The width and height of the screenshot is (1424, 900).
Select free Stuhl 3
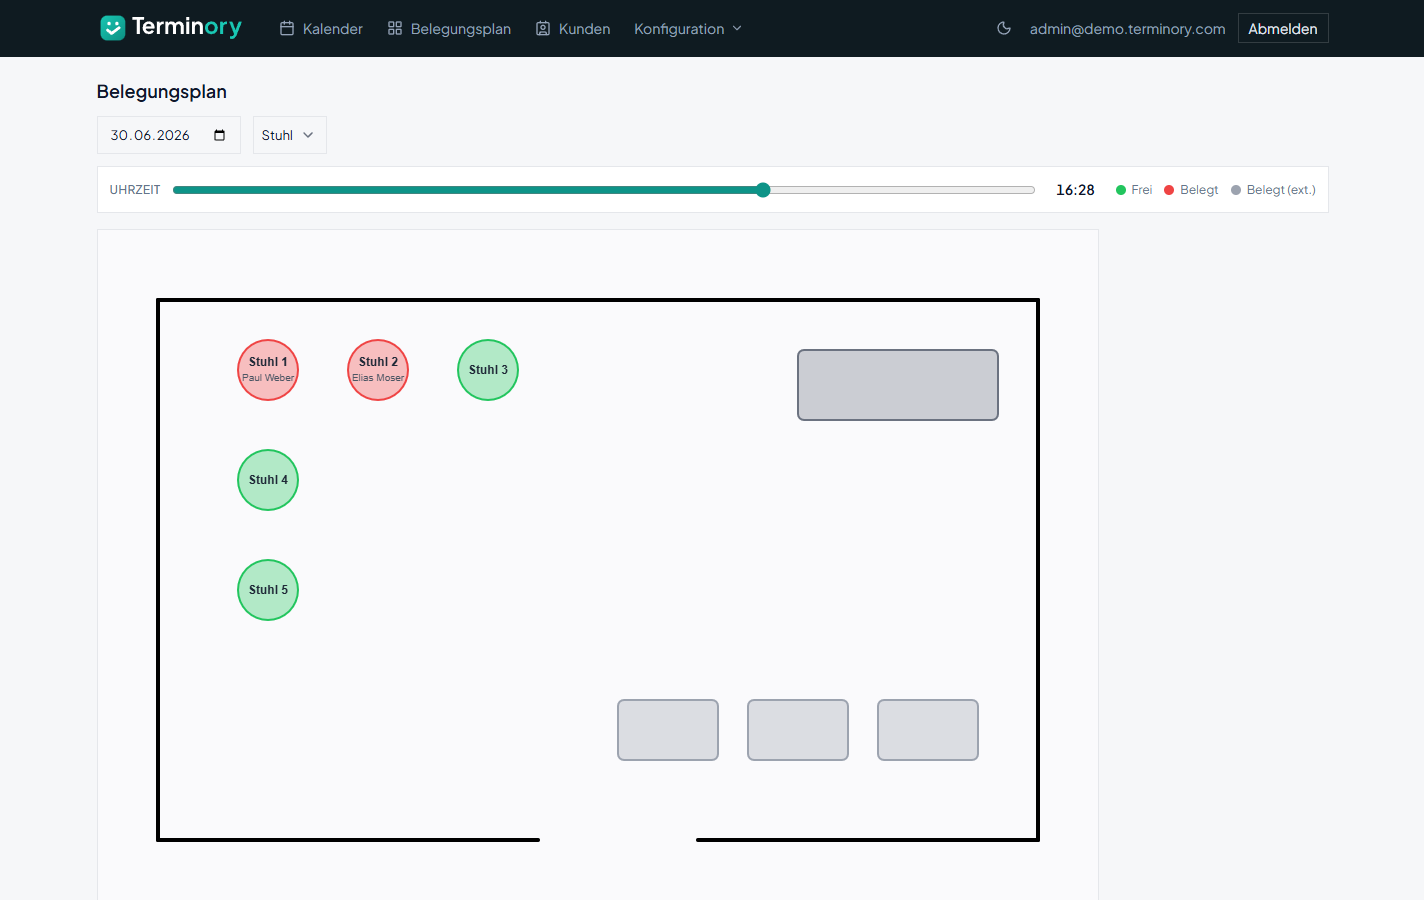click(488, 370)
